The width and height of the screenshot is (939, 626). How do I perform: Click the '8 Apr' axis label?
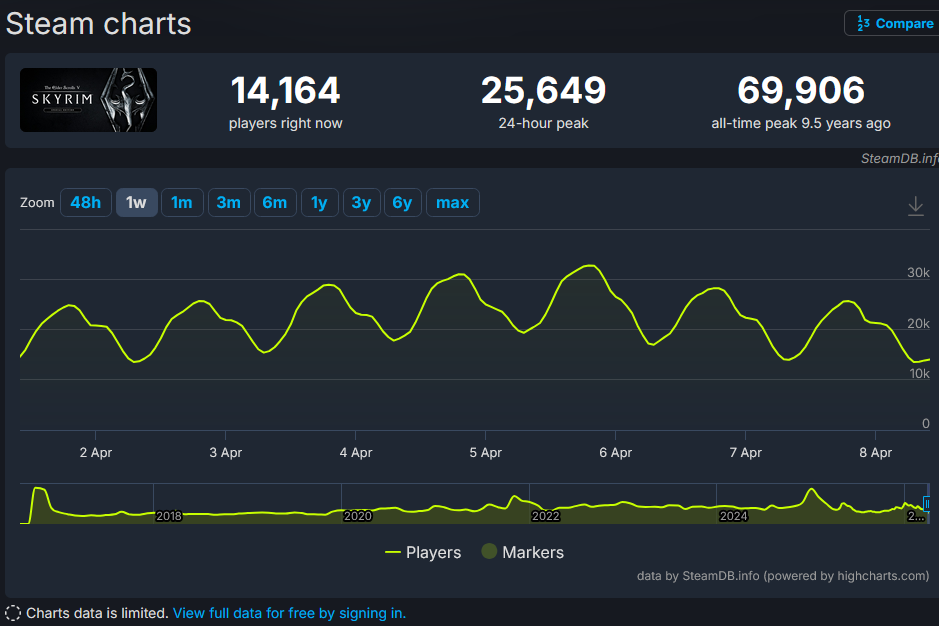tap(876, 453)
